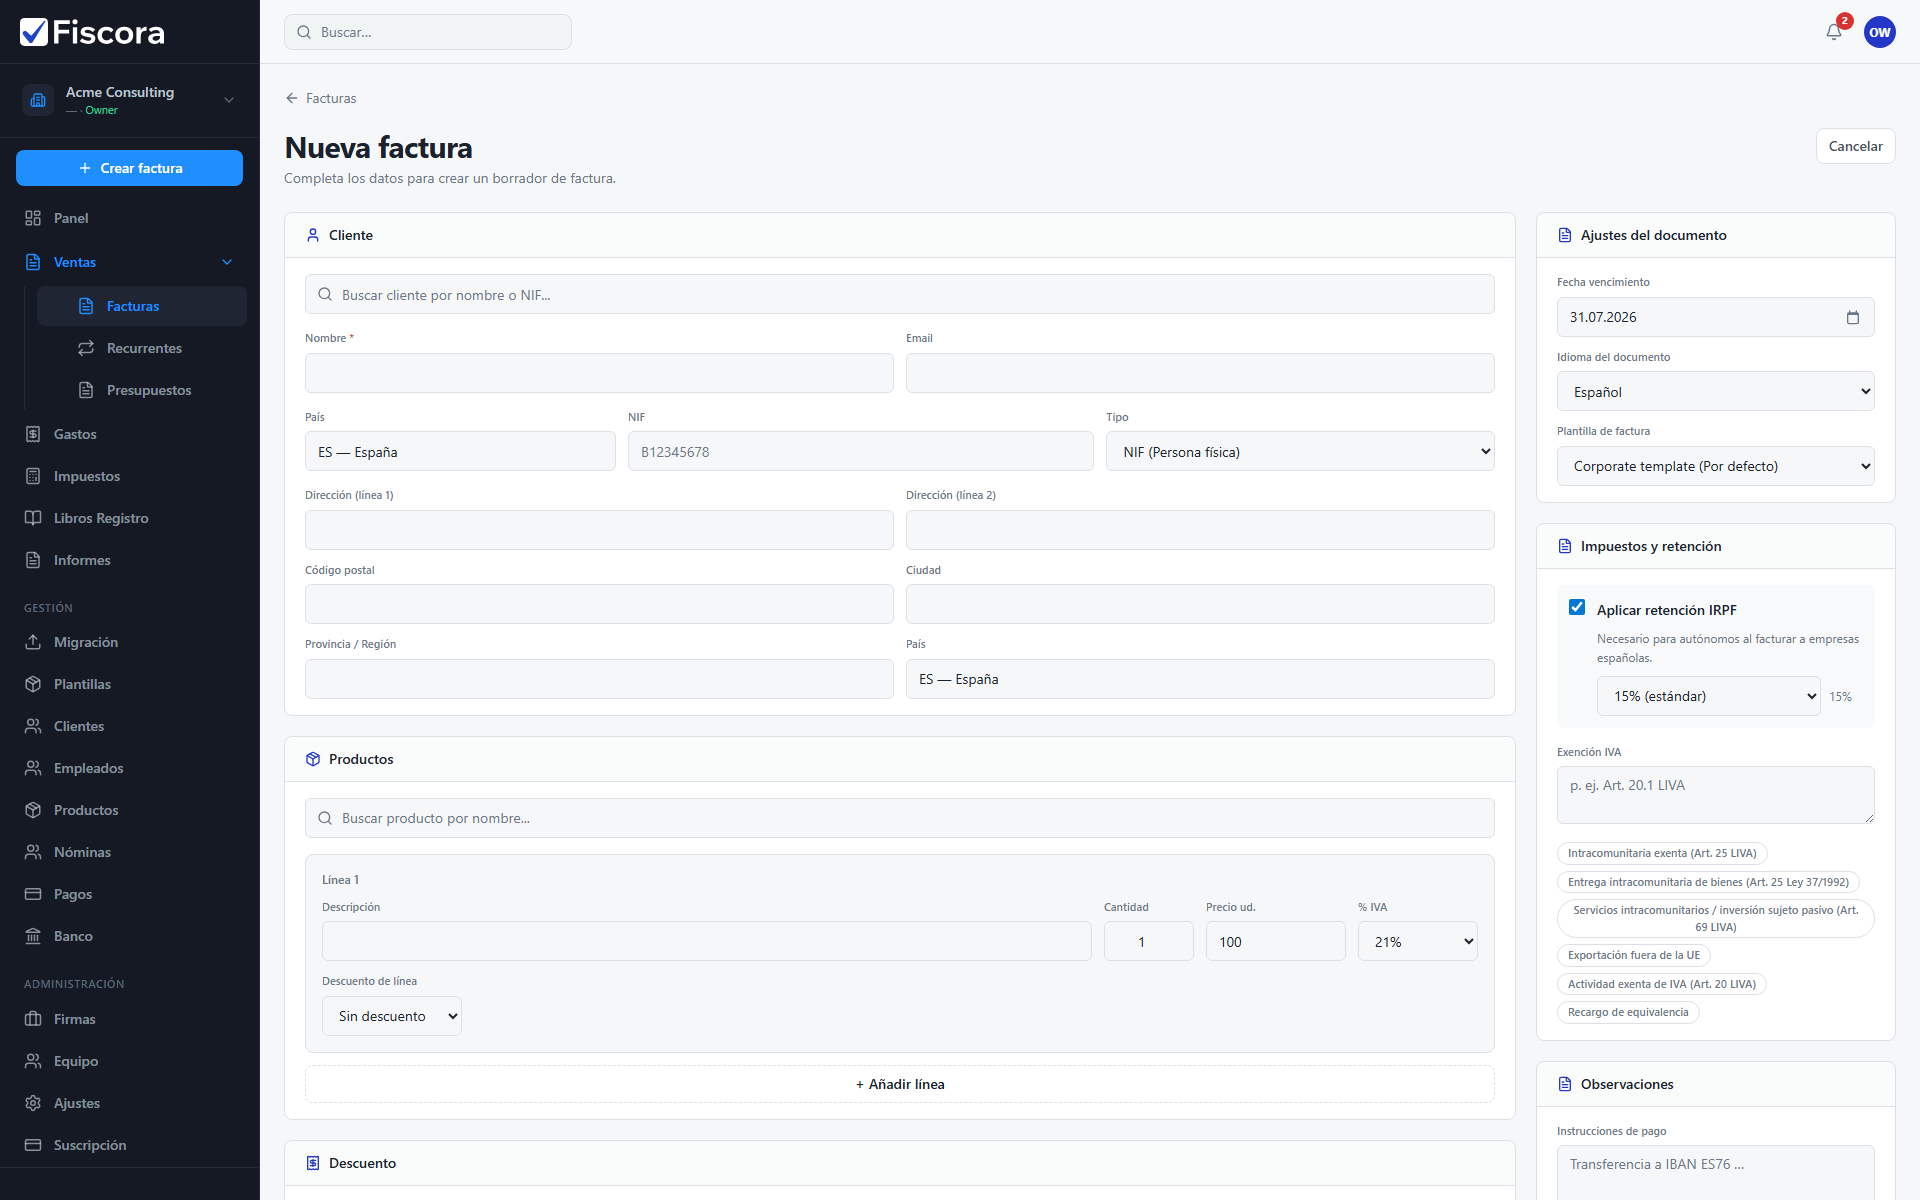Click the Plantillas box icon
Image resolution: width=1920 pixels, height=1200 pixels.
(x=33, y=684)
